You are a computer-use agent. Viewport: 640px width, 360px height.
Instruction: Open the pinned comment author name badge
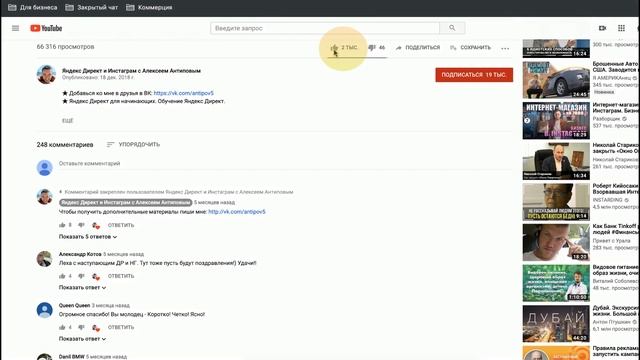click(x=125, y=202)
